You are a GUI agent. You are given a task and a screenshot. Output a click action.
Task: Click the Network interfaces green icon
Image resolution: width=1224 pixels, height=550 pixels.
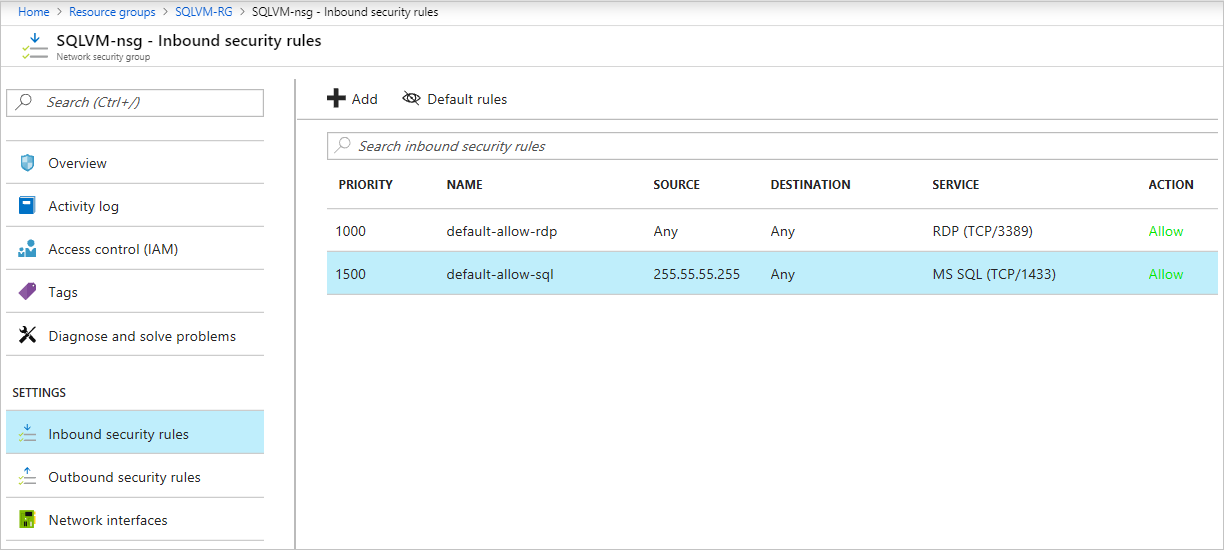coord(27,520)
